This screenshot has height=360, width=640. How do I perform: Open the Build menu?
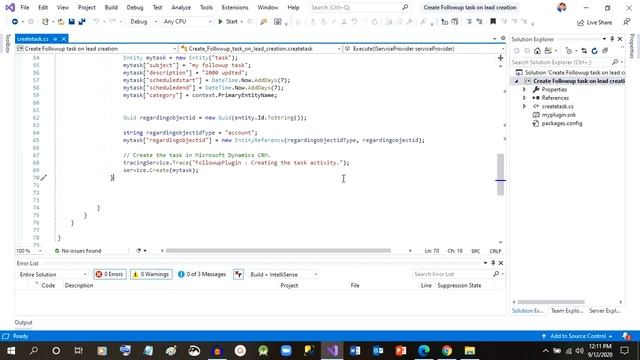pos(111,7)
